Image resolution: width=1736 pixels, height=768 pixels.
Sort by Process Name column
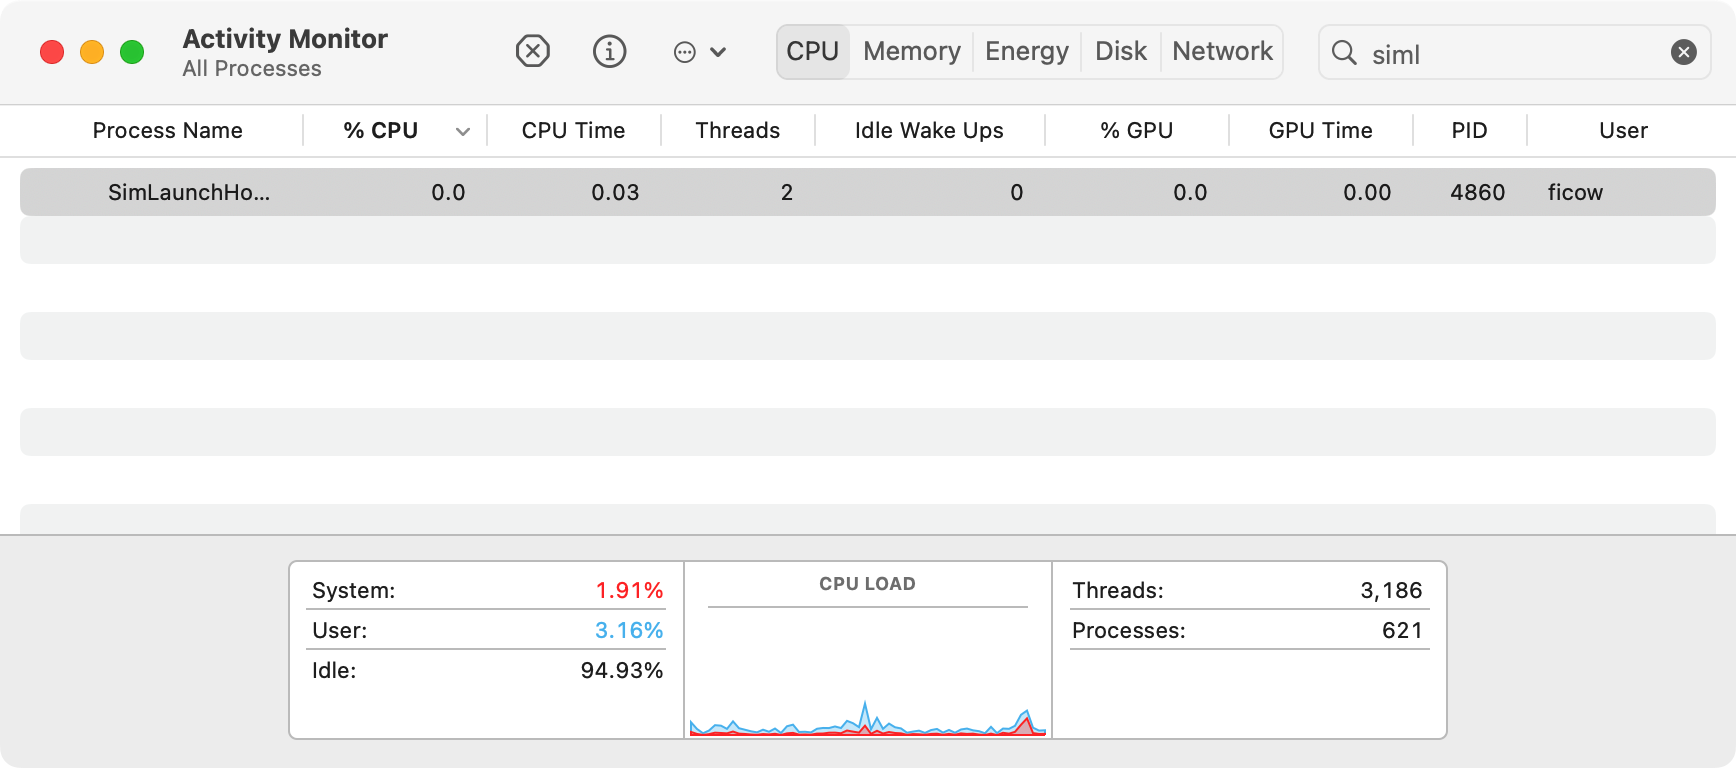tap(167, 131)
